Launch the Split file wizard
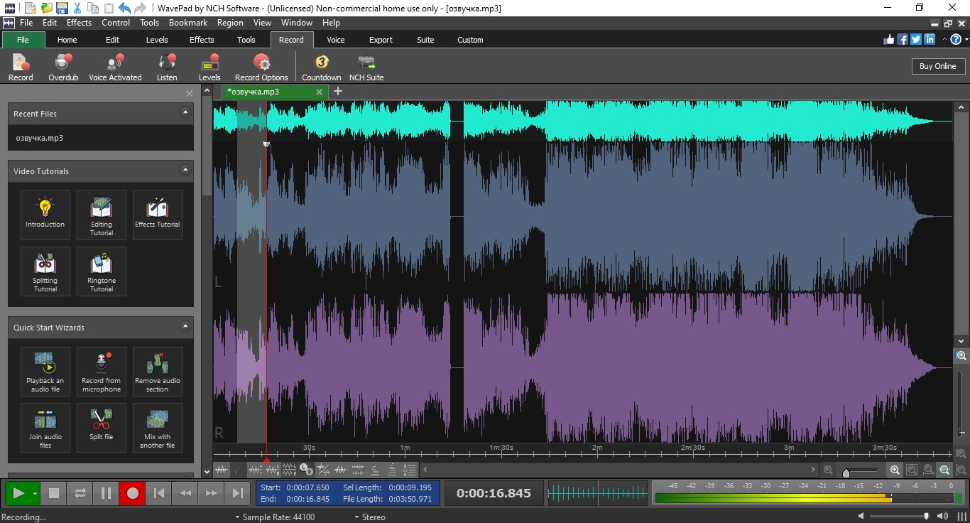970x523 pixels. pos(101,427)
